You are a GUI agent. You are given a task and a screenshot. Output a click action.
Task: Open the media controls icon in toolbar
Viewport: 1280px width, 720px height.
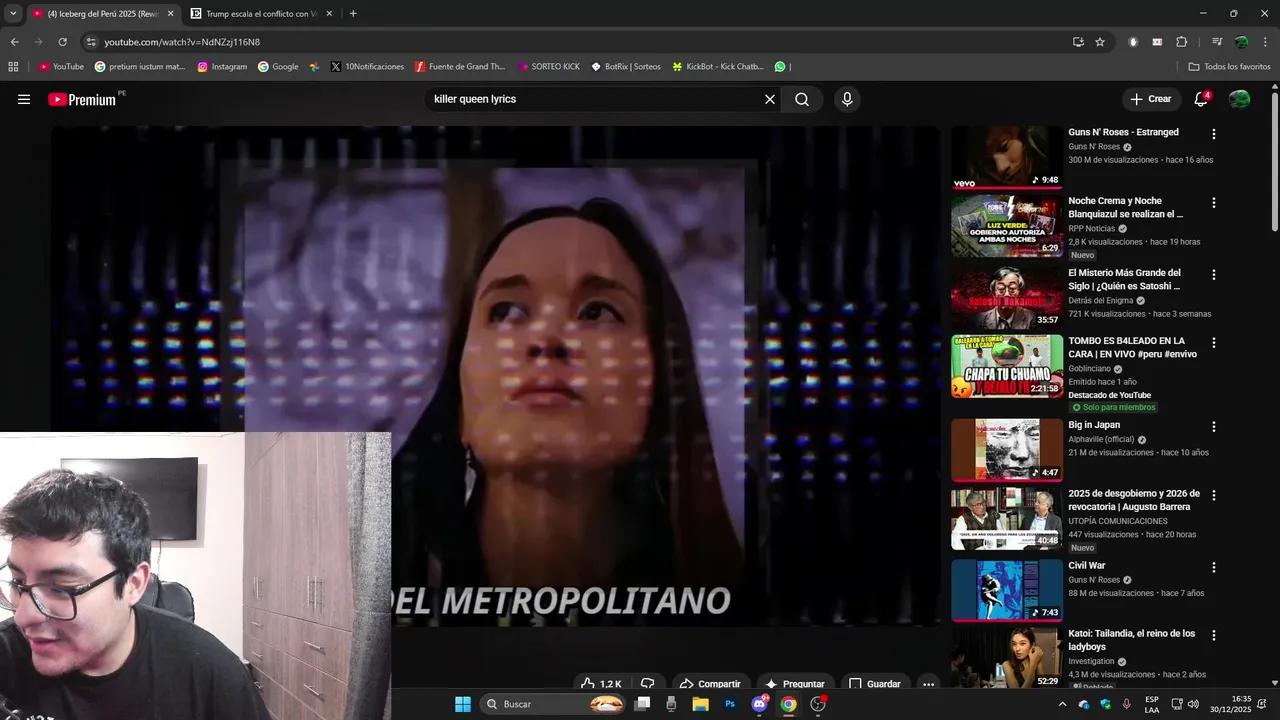point(1217,42)
